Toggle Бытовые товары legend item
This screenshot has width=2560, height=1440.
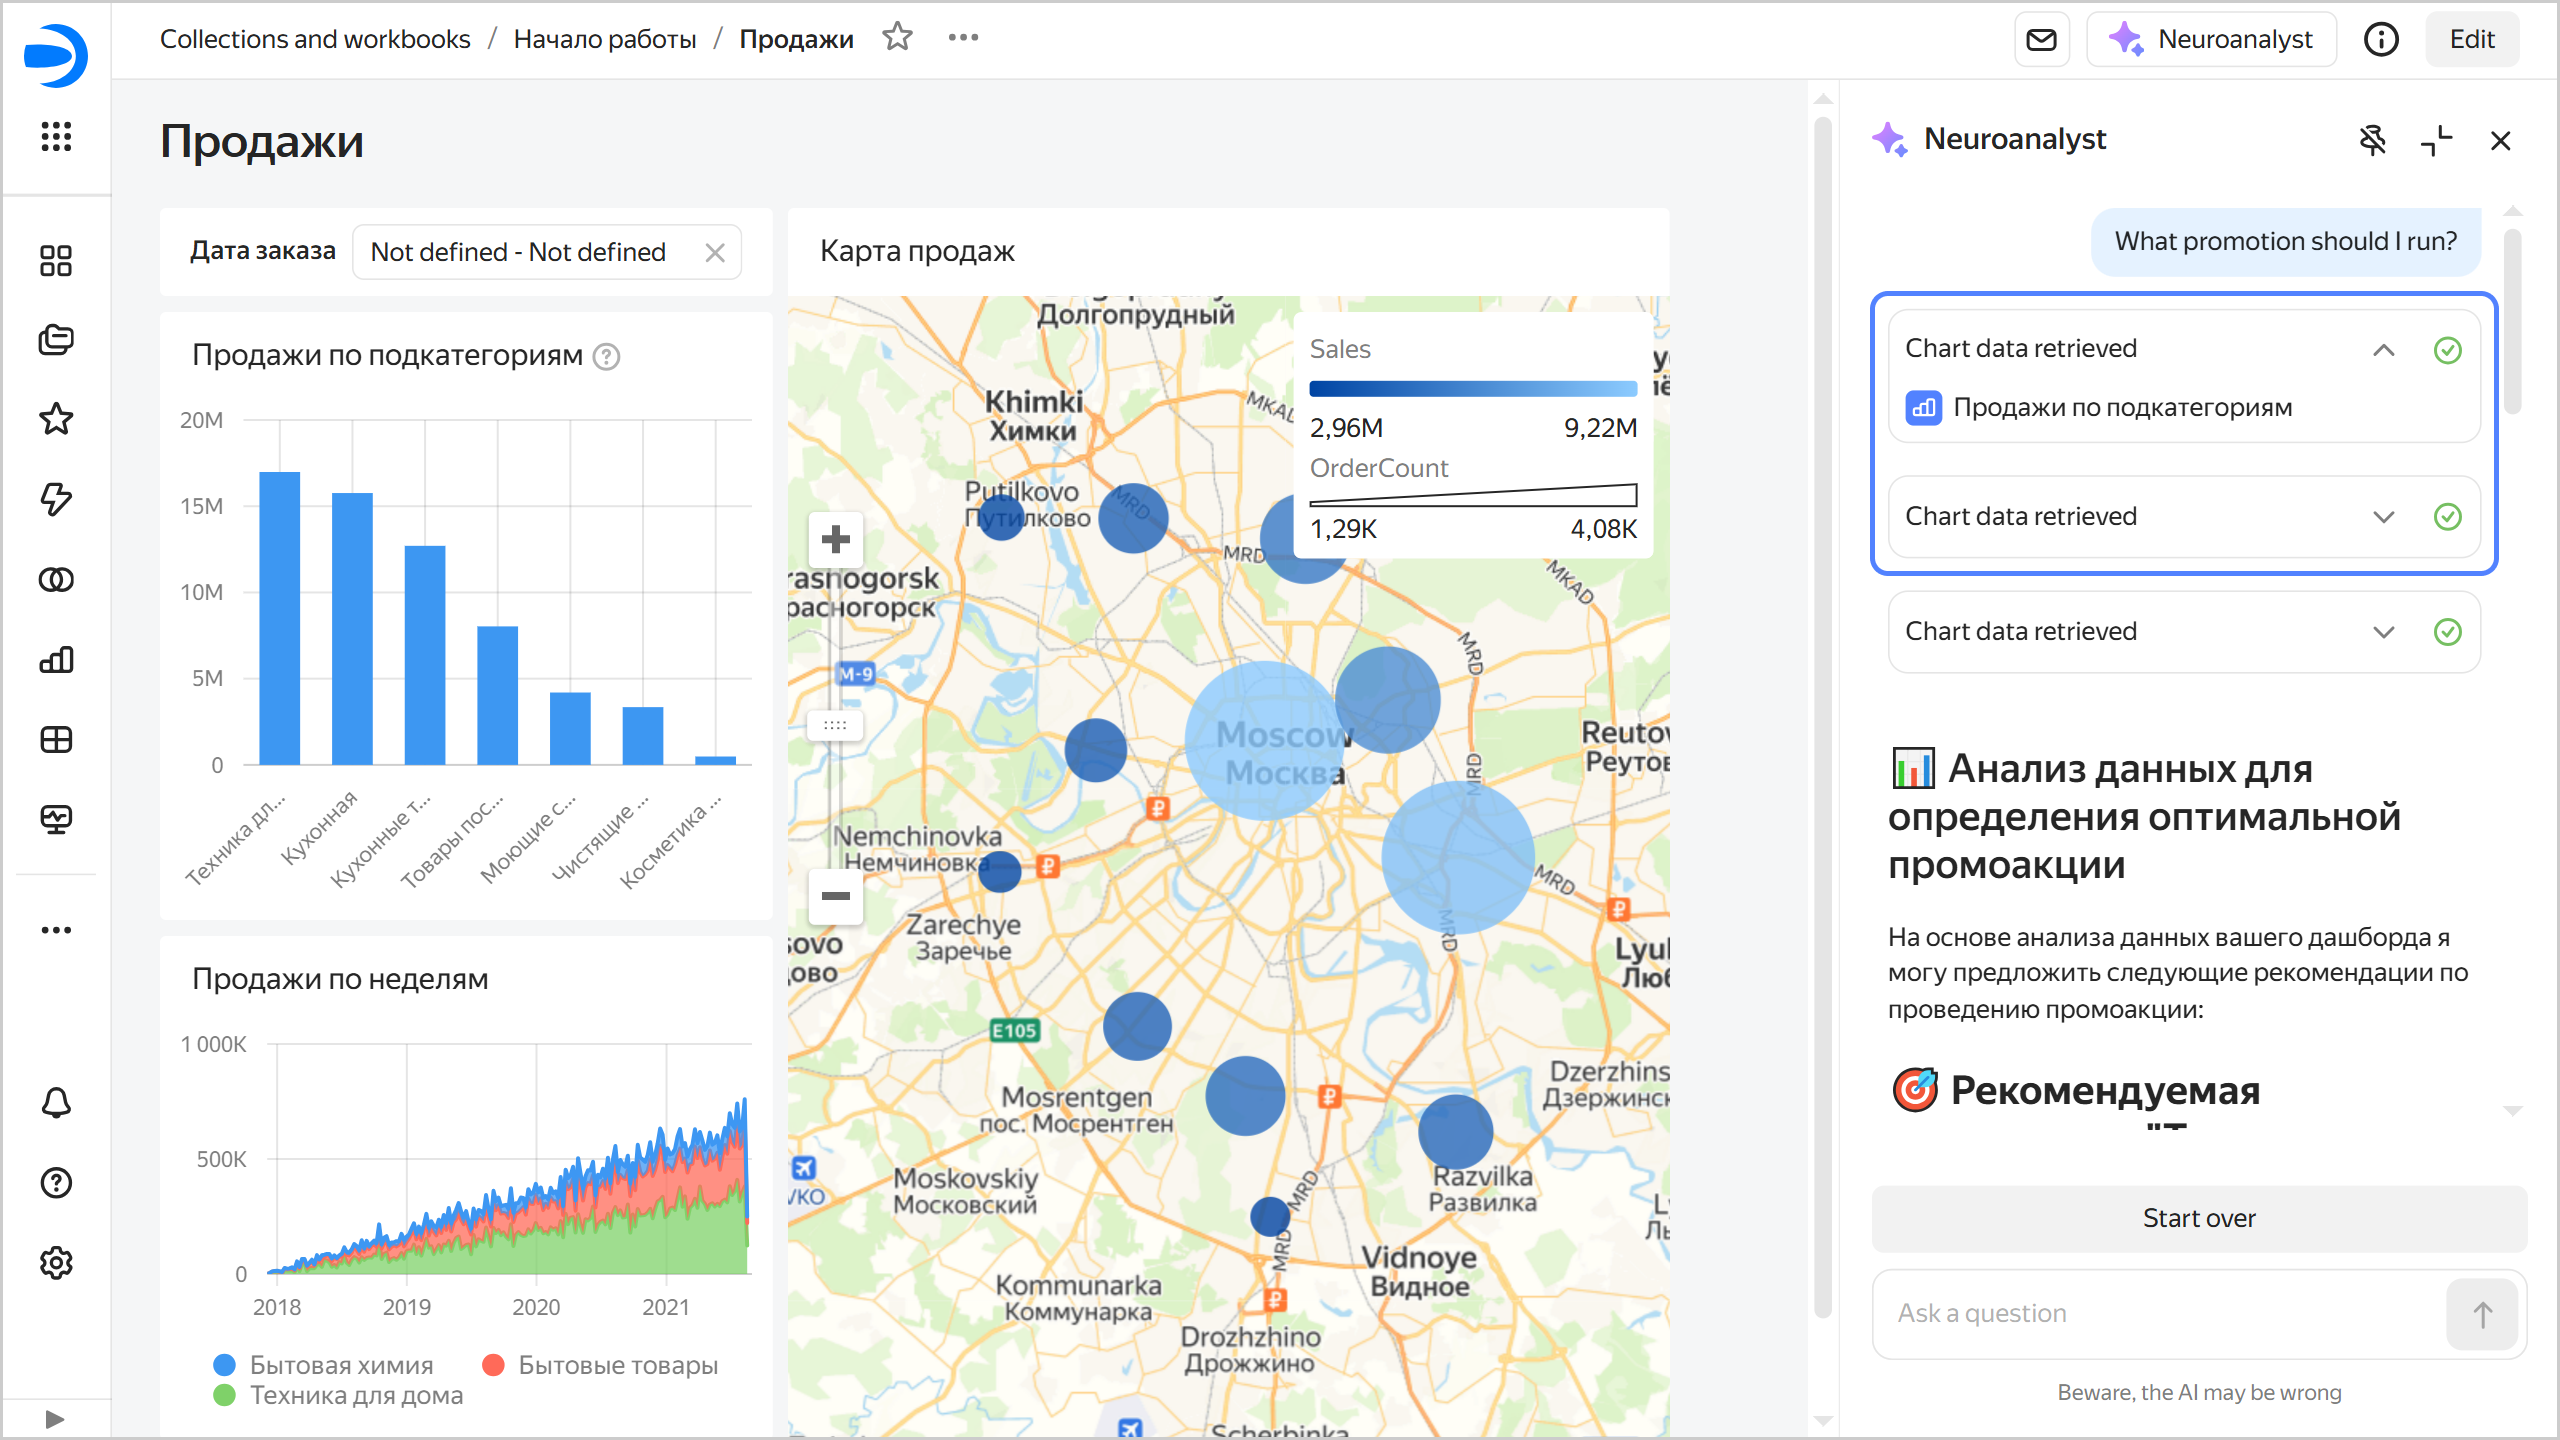tap(600, 1365)
